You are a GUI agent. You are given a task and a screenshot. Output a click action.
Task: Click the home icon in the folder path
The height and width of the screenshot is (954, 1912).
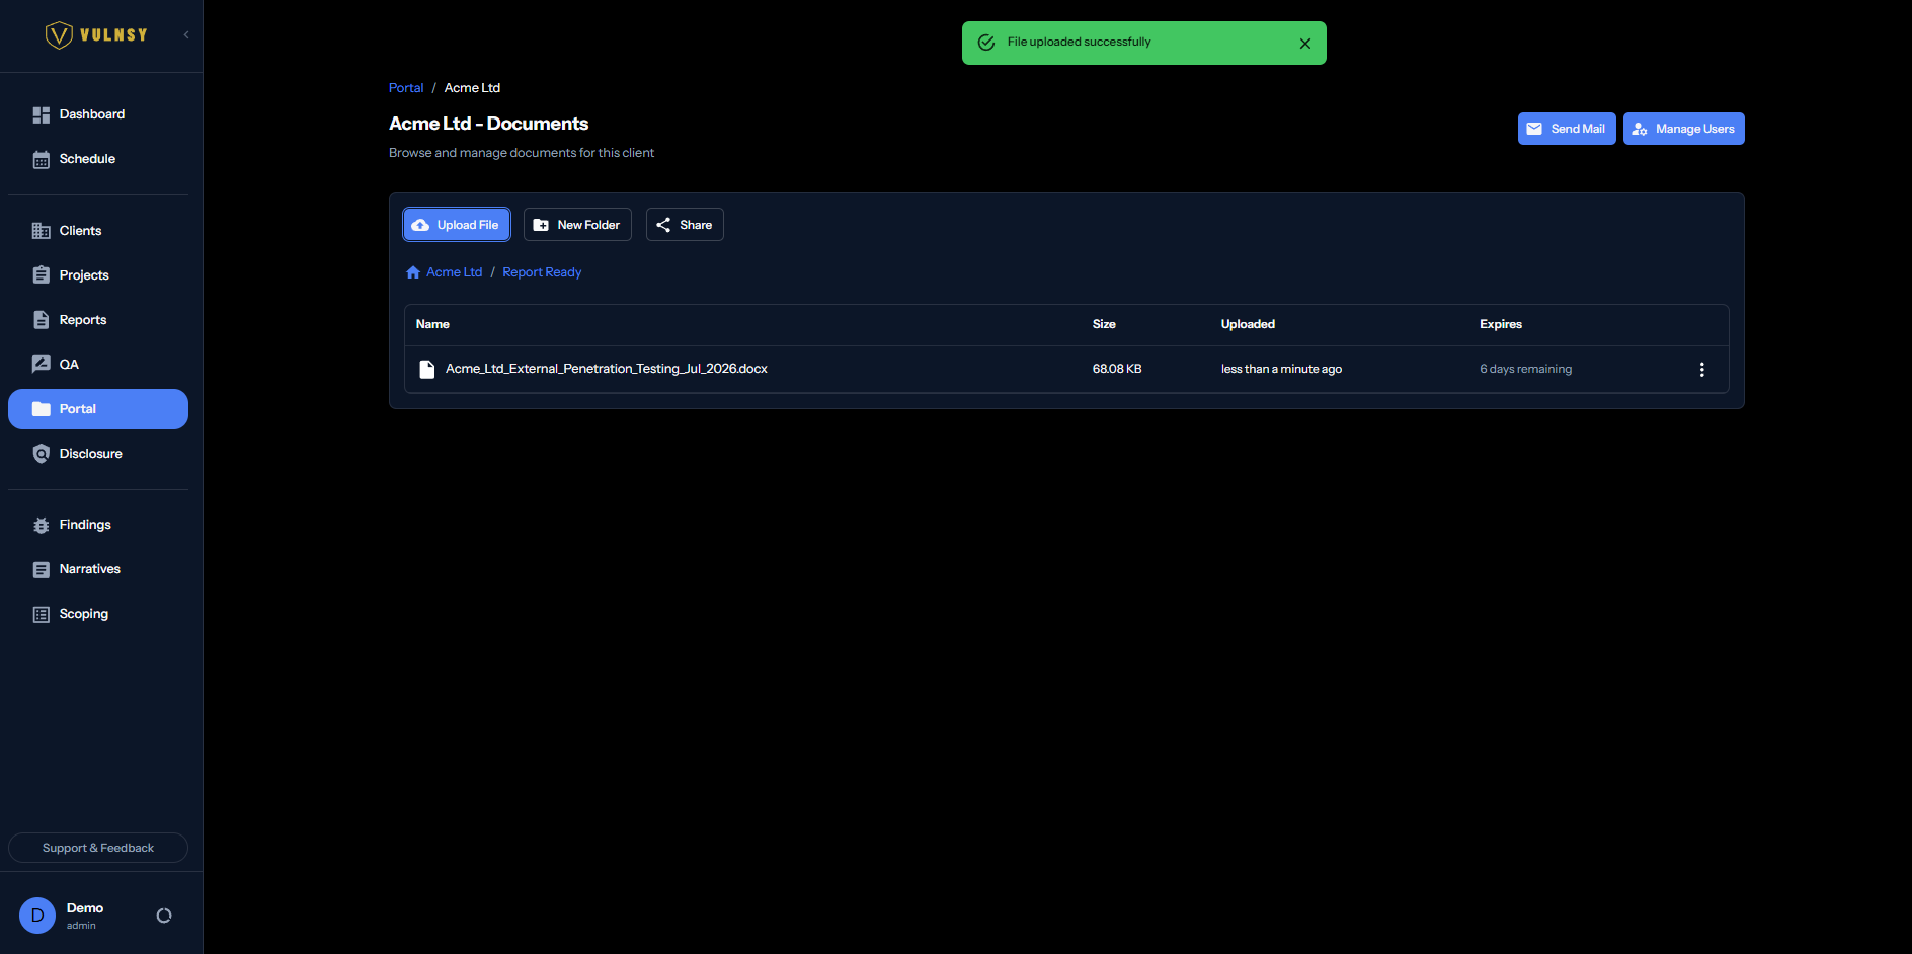413,272
